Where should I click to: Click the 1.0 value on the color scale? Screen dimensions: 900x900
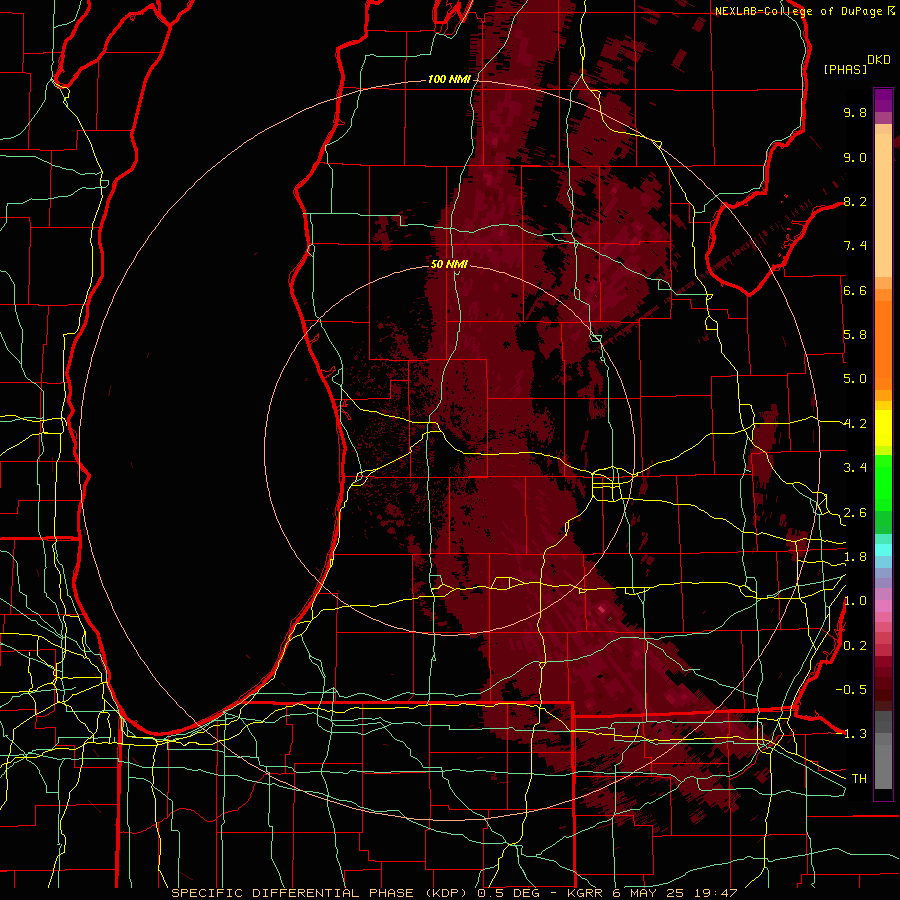[x=855, y=601]
